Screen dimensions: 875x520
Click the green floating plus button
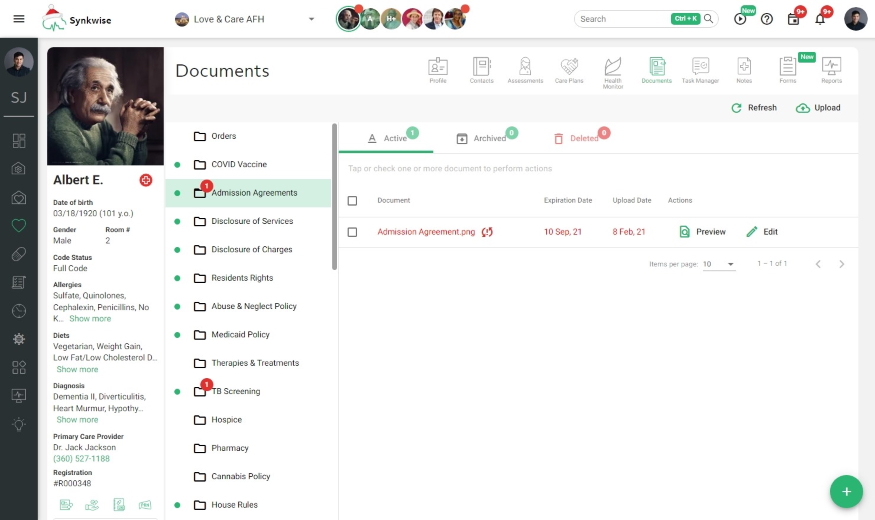(846, 491)
